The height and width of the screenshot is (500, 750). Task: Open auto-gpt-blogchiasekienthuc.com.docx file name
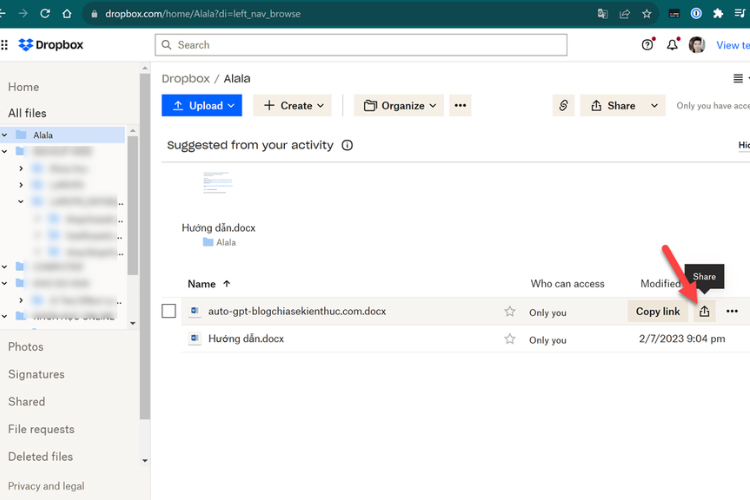click(x=297, y=311)
